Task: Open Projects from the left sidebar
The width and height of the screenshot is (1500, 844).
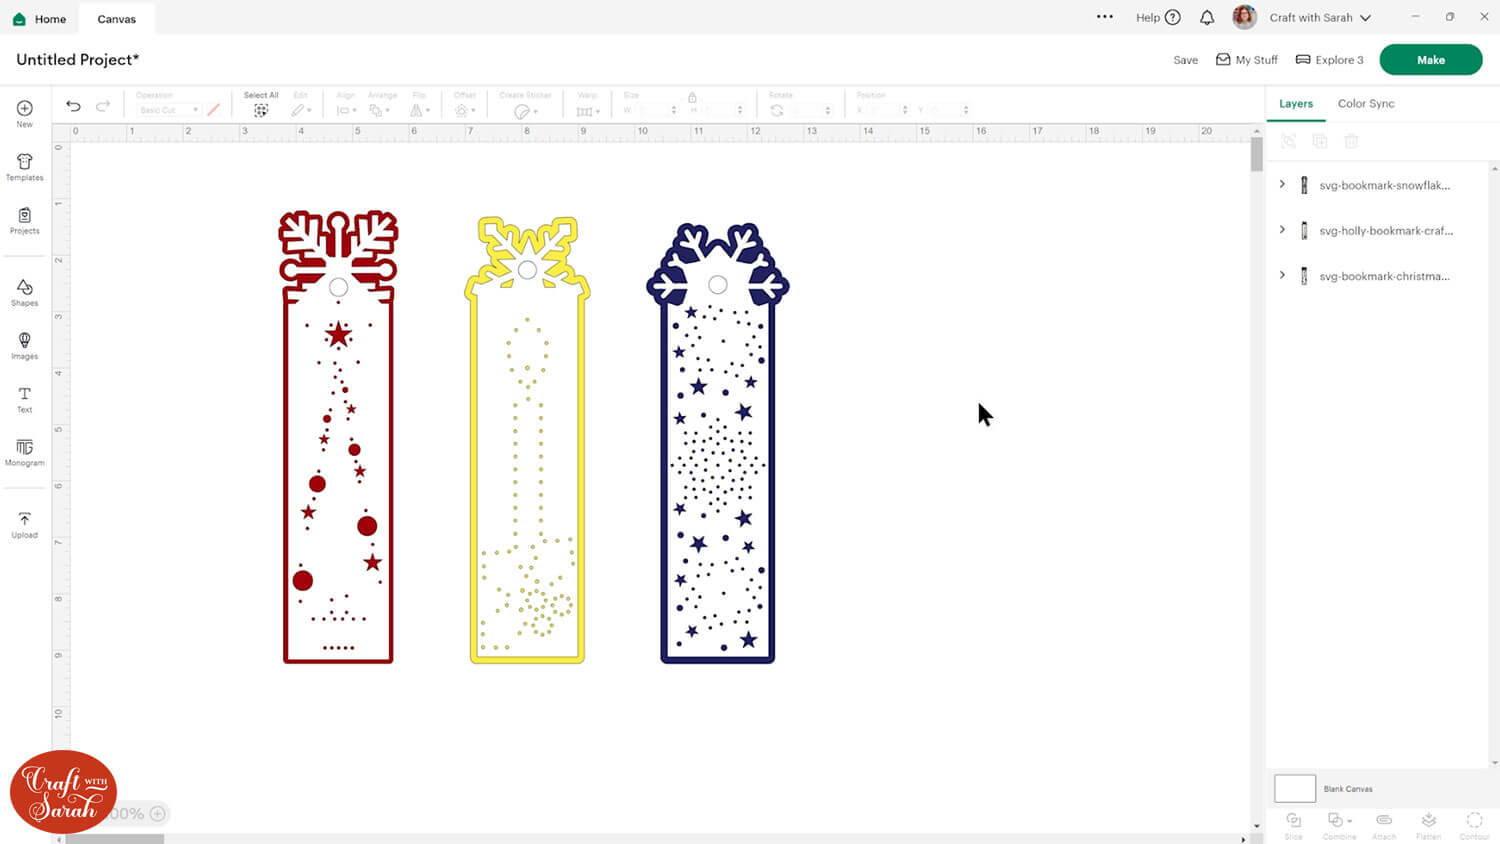Action: click(x=24, y=220)
